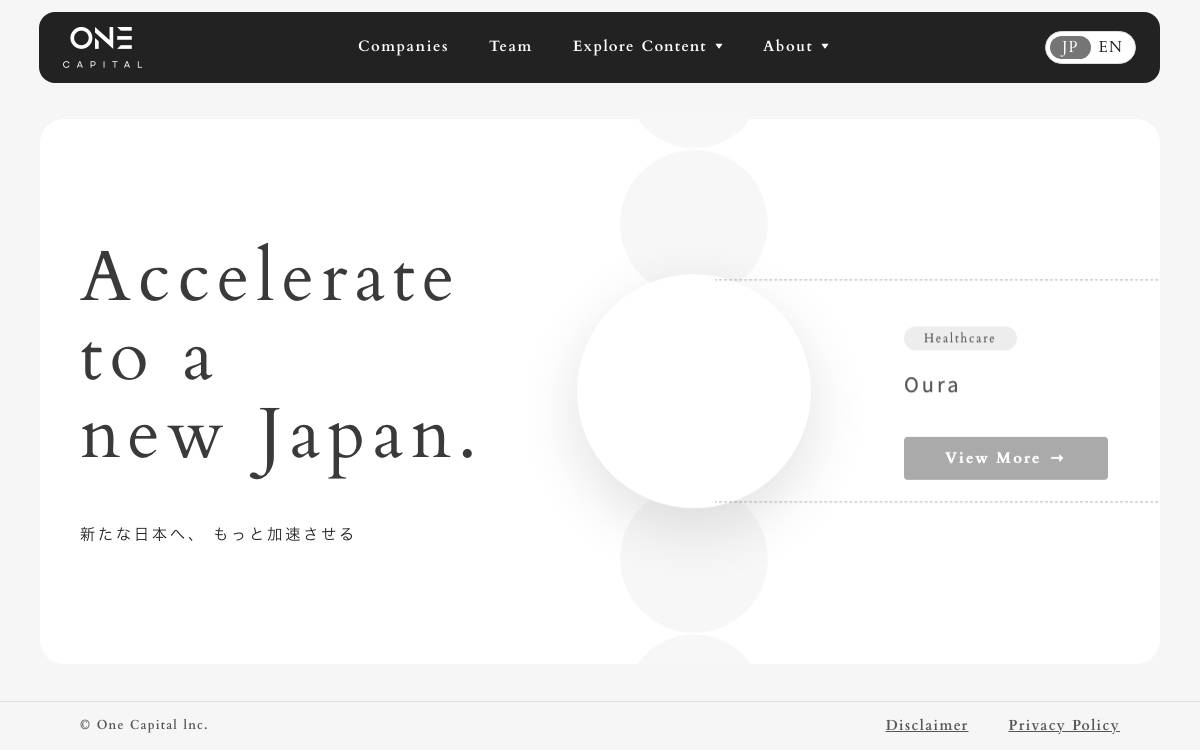The height and width of the screenshot is (750, 1200).
Task: Select the Healthcare category tag
Action: 960,338
